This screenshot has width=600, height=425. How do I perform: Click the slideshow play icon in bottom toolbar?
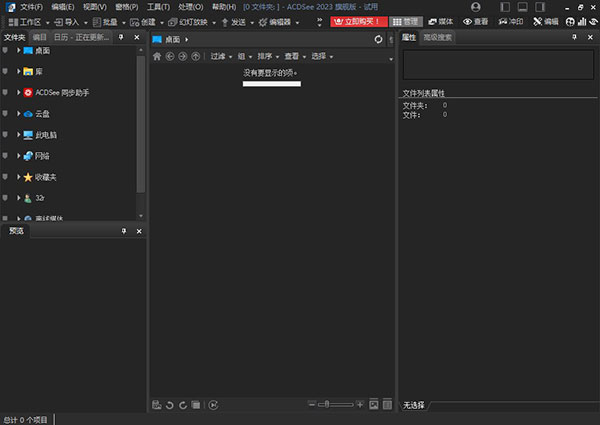click(x=214, y=405)
